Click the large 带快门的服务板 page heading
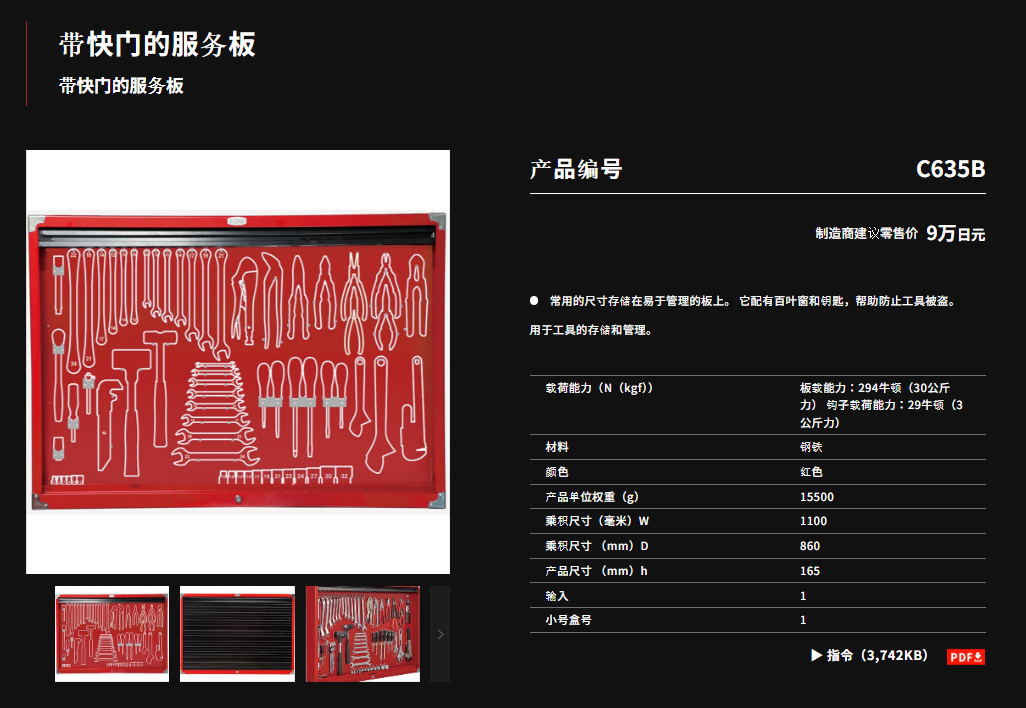The image size is (1026, 708). (157, 45)
